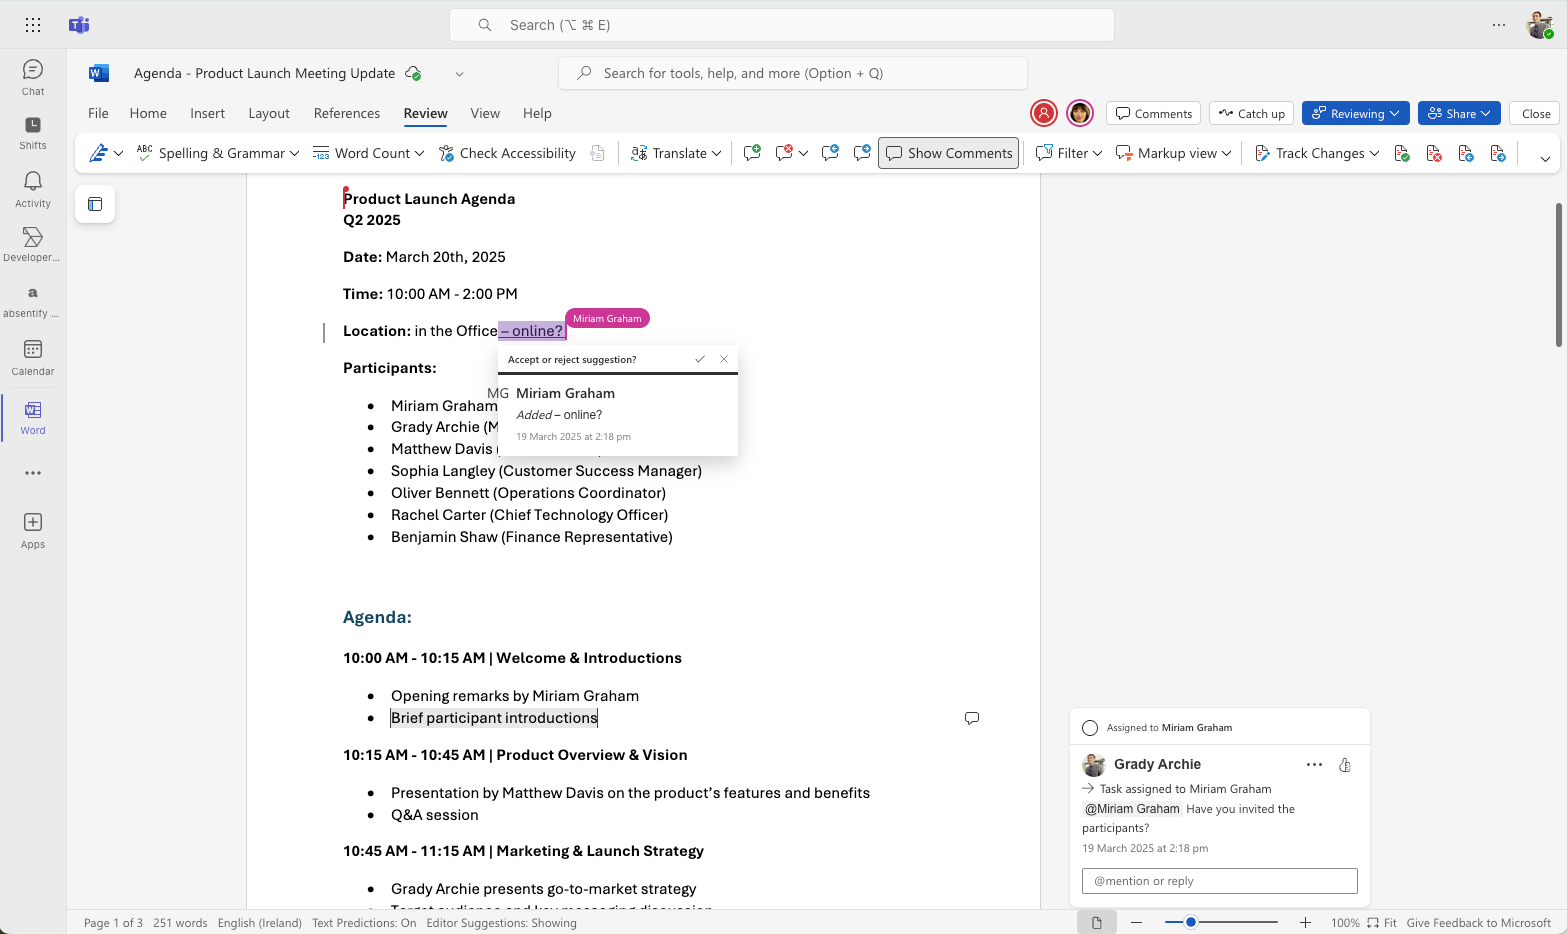This screenshot has height=934, width=1567.
Task: Click Give Feedback to Microsoft
Action: [x=1478, y=923]
